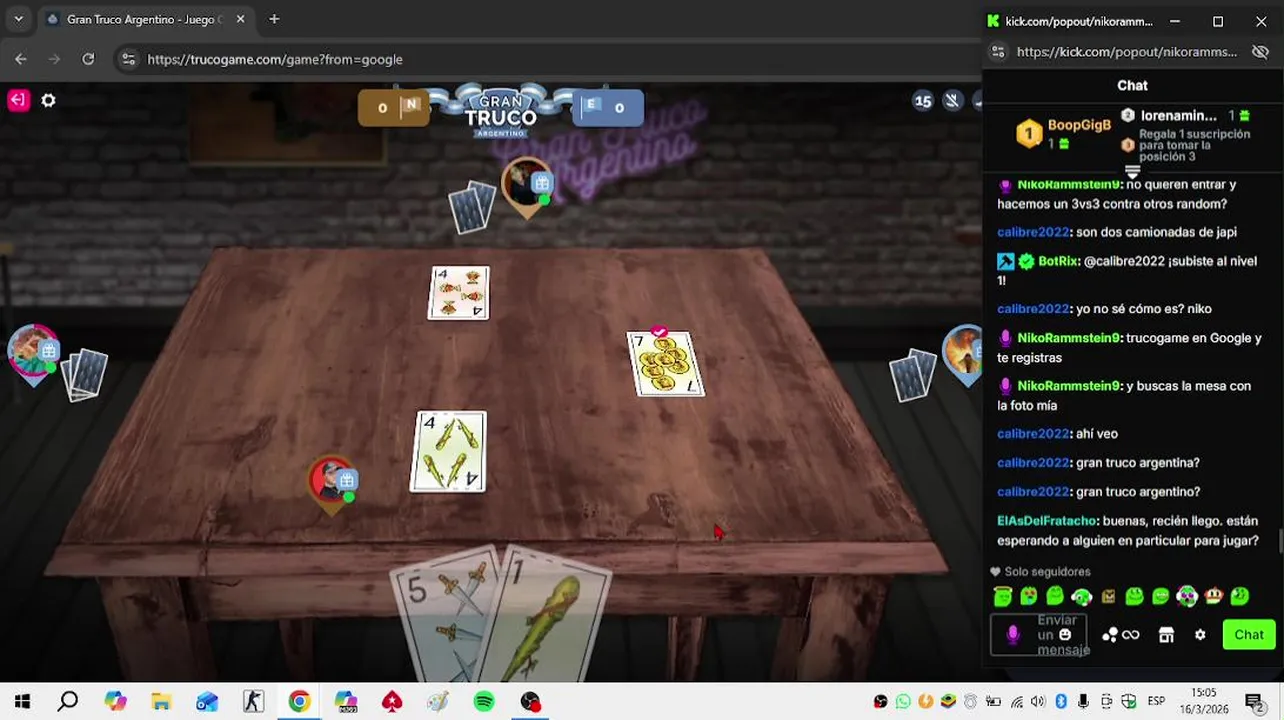Insert the orange mushroom emote
Image resolution: width=1284 pixels, height=720 pixels.
point(1213,597)
